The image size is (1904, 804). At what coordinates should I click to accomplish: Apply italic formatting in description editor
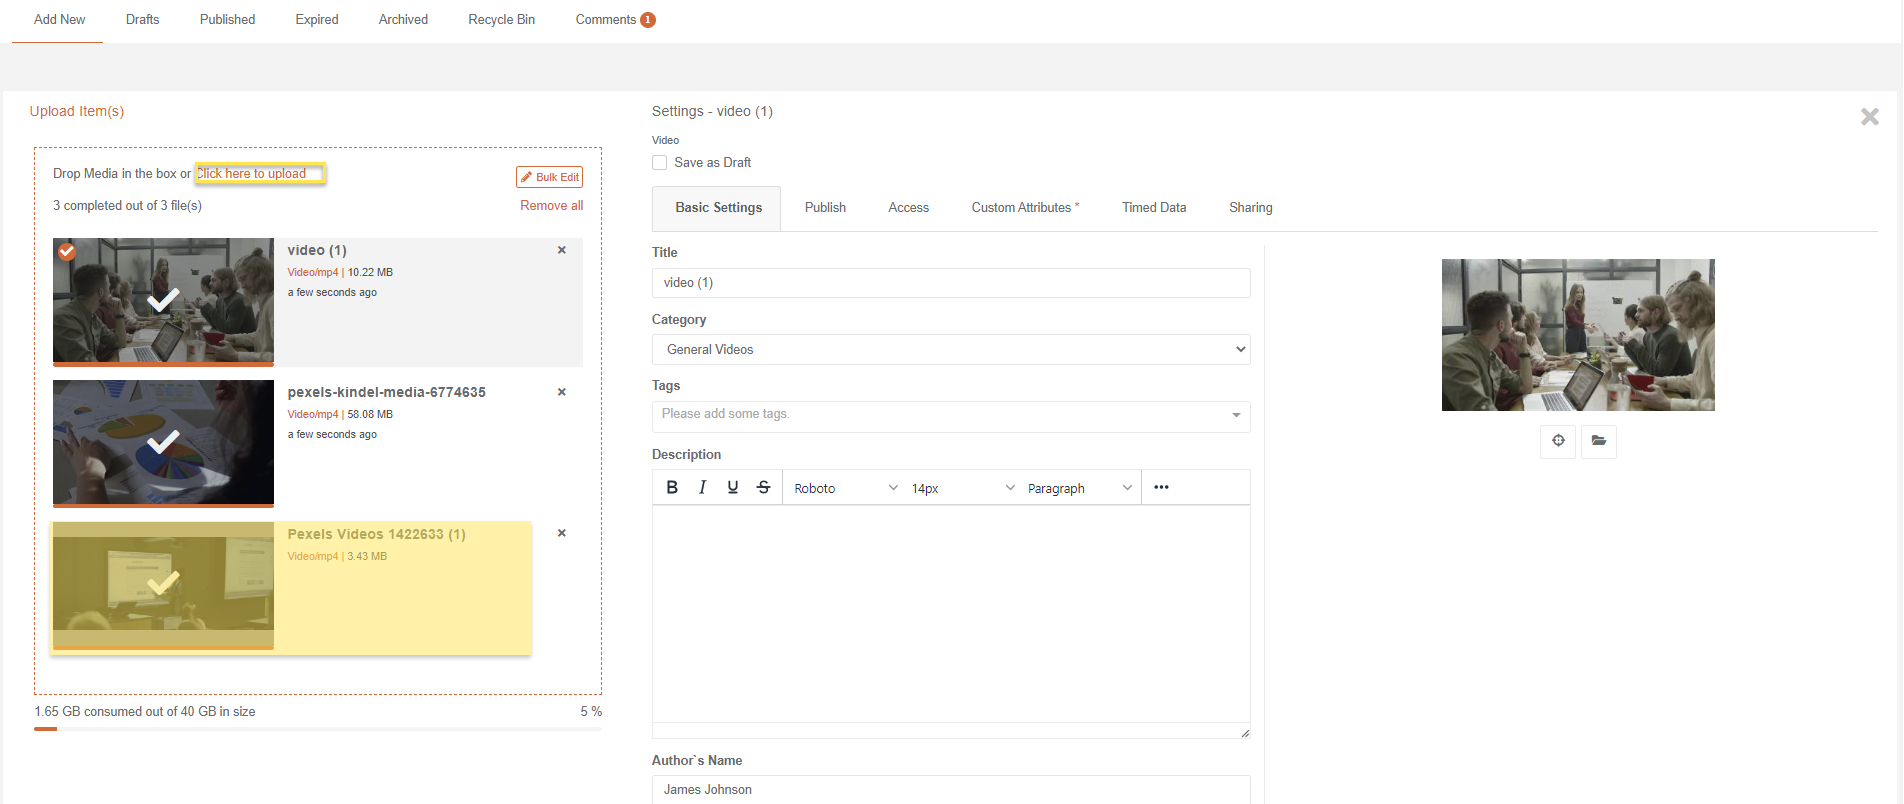coord(702,487)
